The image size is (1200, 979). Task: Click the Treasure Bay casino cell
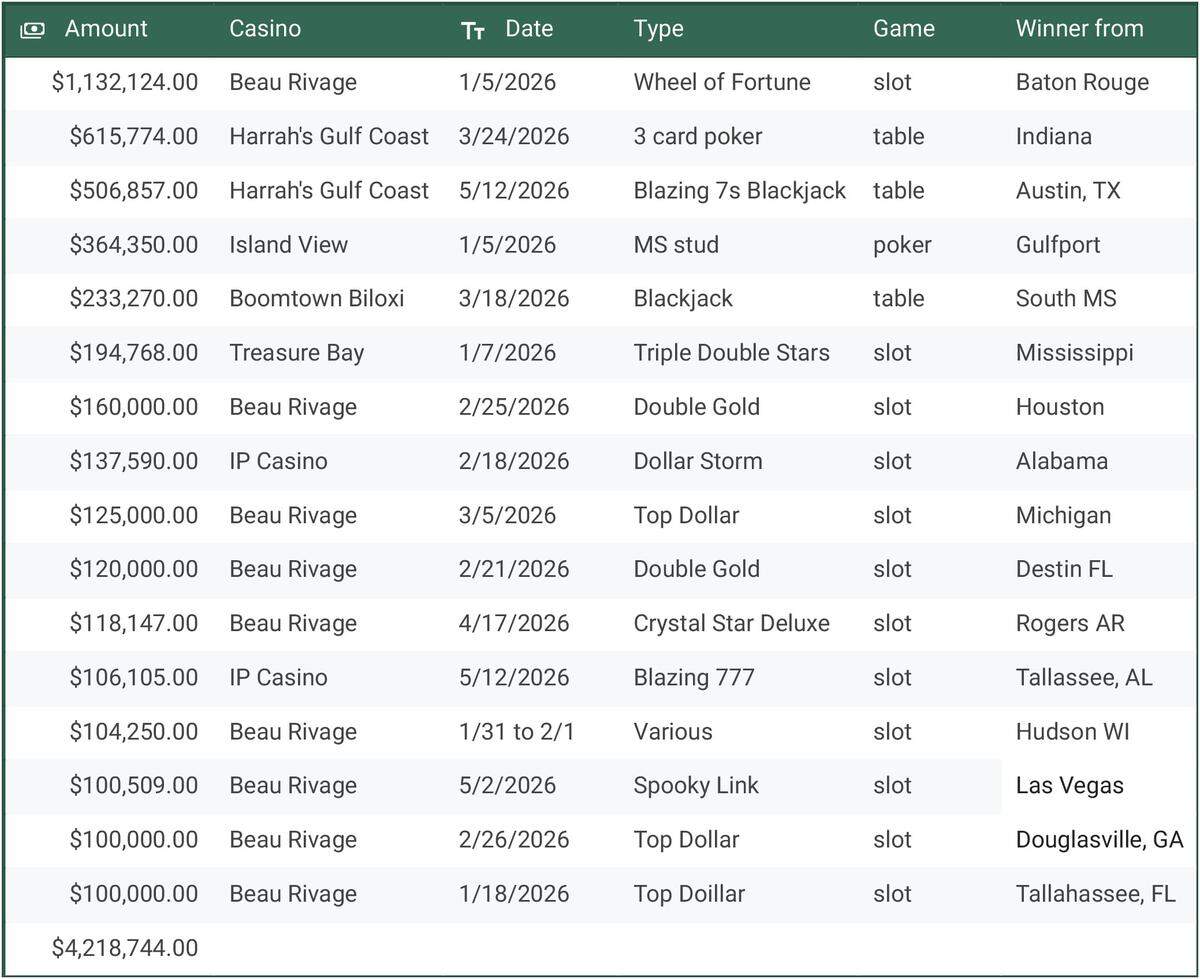tap(297, 352)
